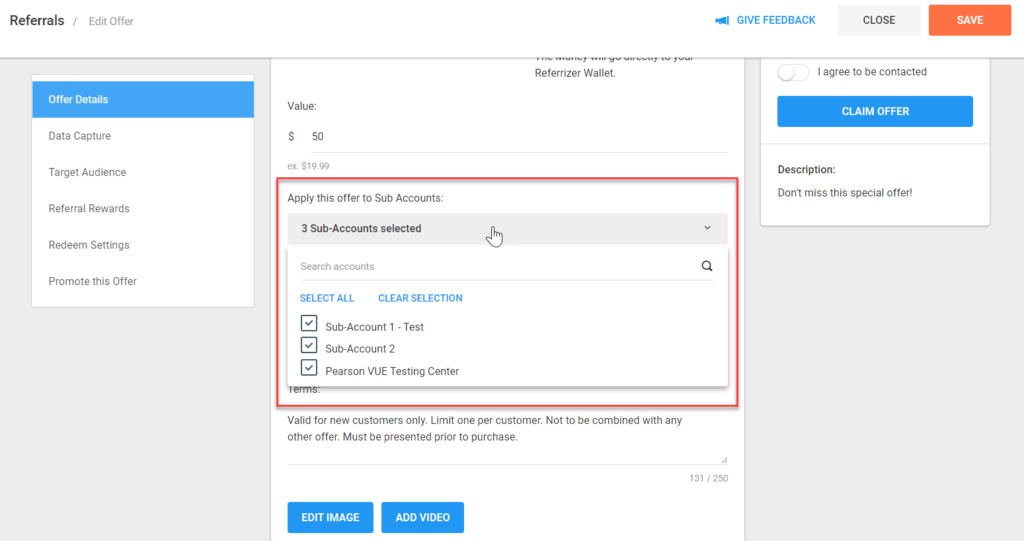
Task: Click the Clear Selection link
Action: pyautogui.click(x=420, y=298)
